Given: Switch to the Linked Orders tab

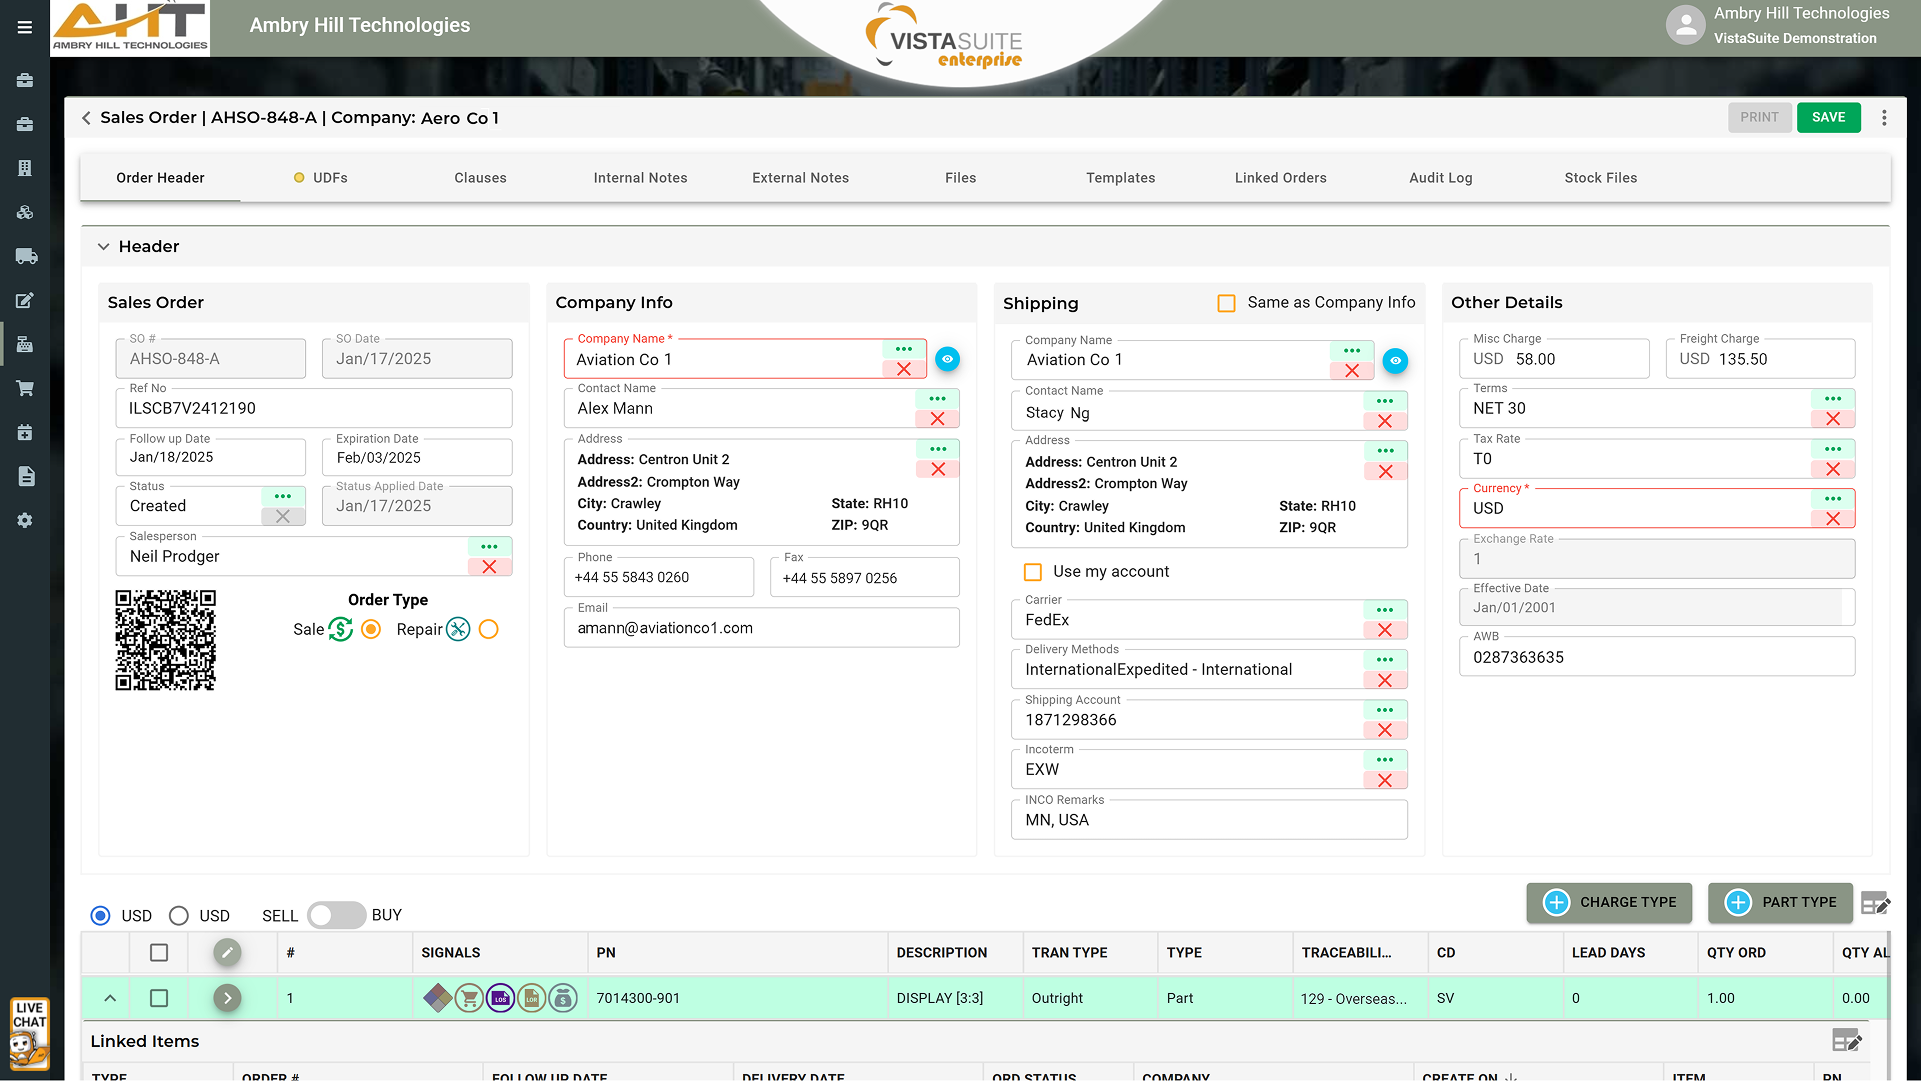Looking at the screenshot, I should pyautogui.click(x=1280, y=178).
